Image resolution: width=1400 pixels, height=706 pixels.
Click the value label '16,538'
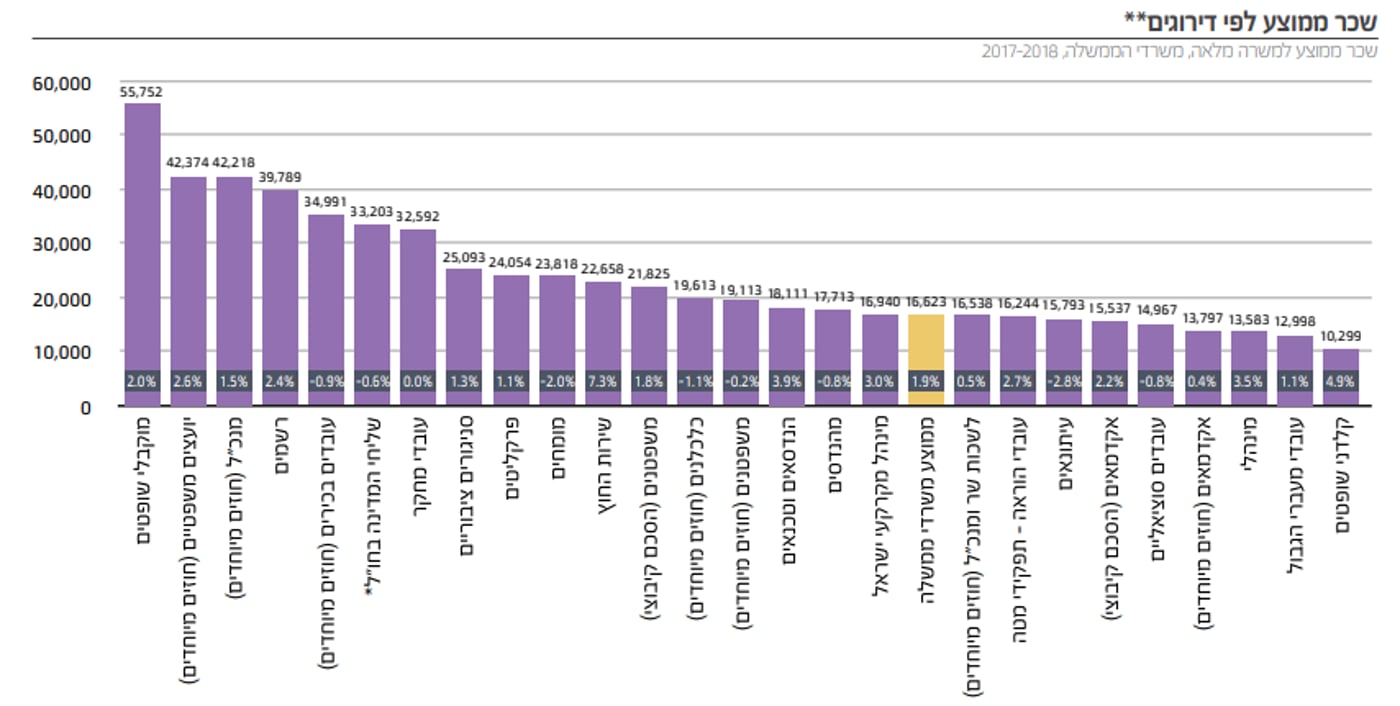(x=972, y=303)
